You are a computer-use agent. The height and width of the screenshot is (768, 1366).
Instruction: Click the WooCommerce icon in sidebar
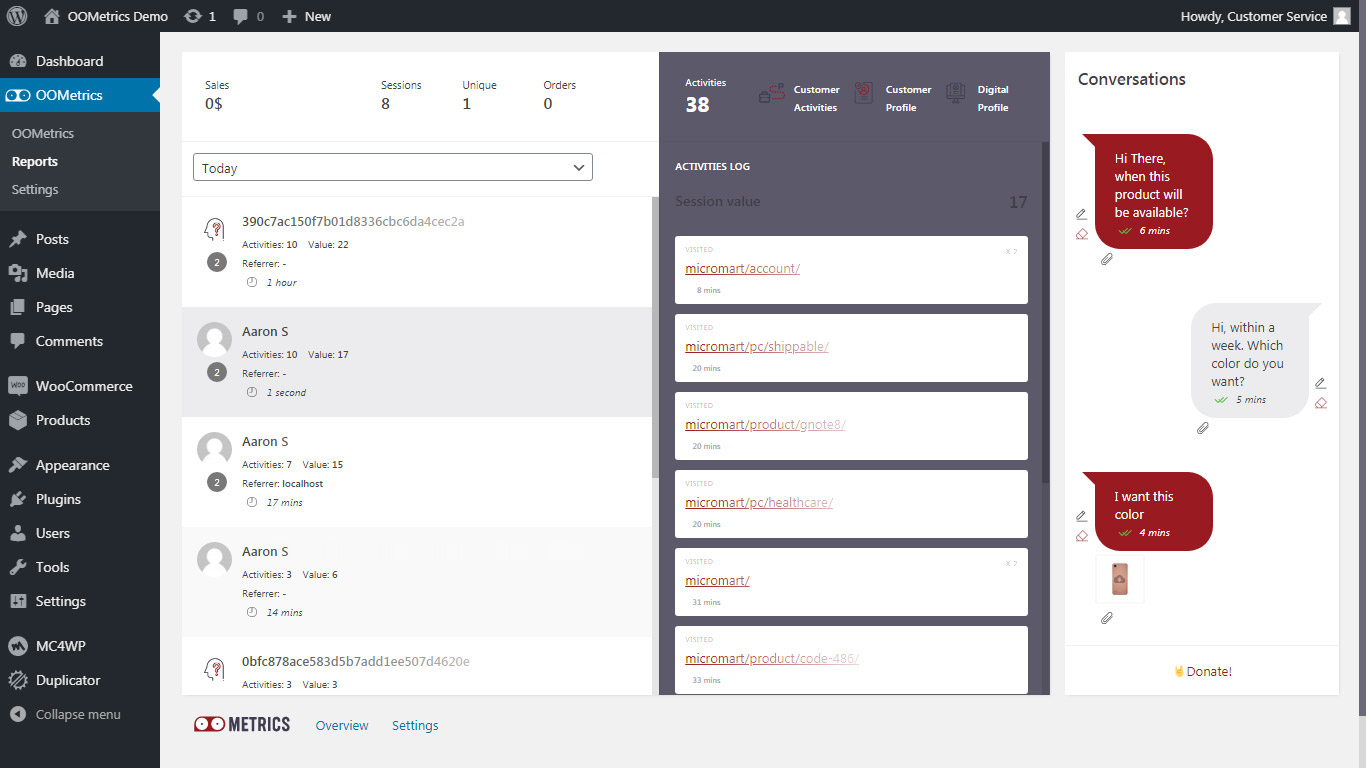pos(18,386)
